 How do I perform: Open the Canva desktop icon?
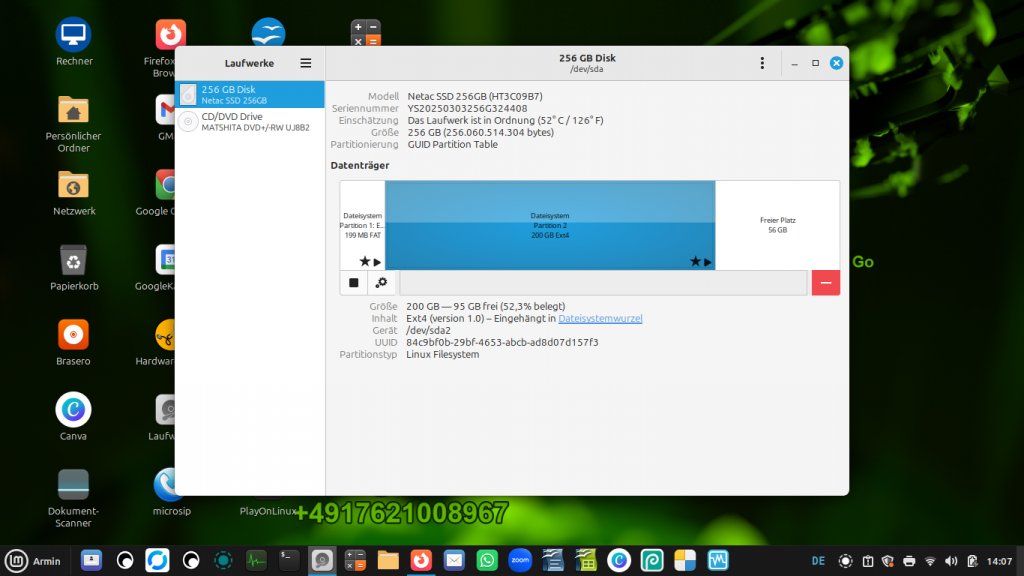pyautogui.click(x=73, y=409)
